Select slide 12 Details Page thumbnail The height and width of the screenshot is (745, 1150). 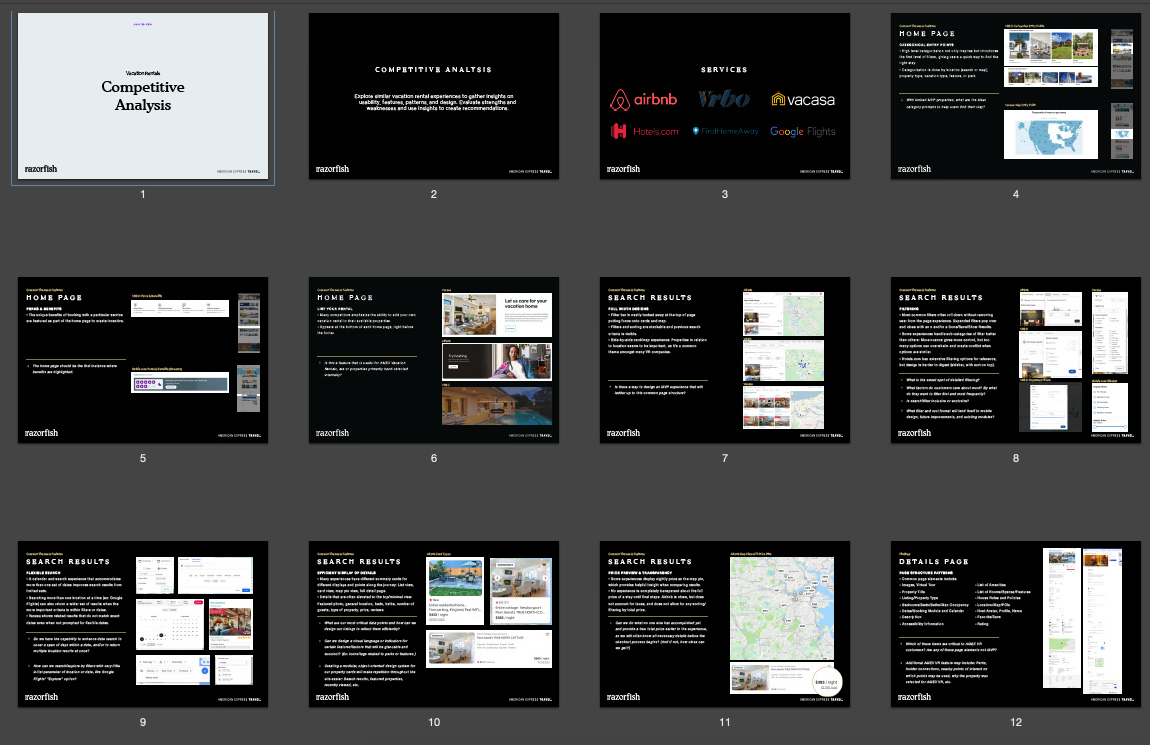click(1016, 624)
